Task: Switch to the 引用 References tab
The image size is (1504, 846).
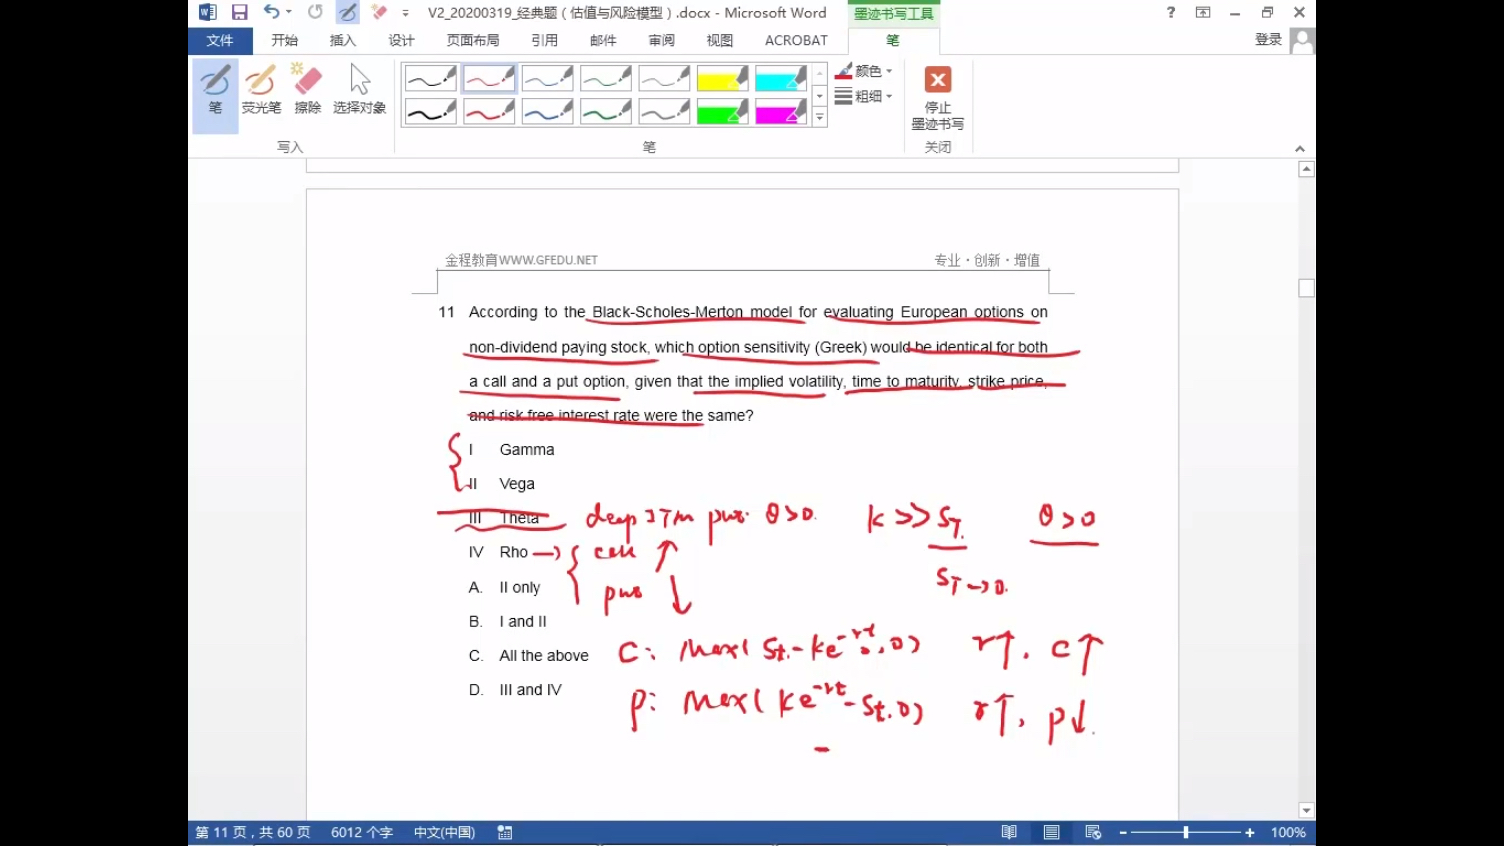Action: pos(545,40)
